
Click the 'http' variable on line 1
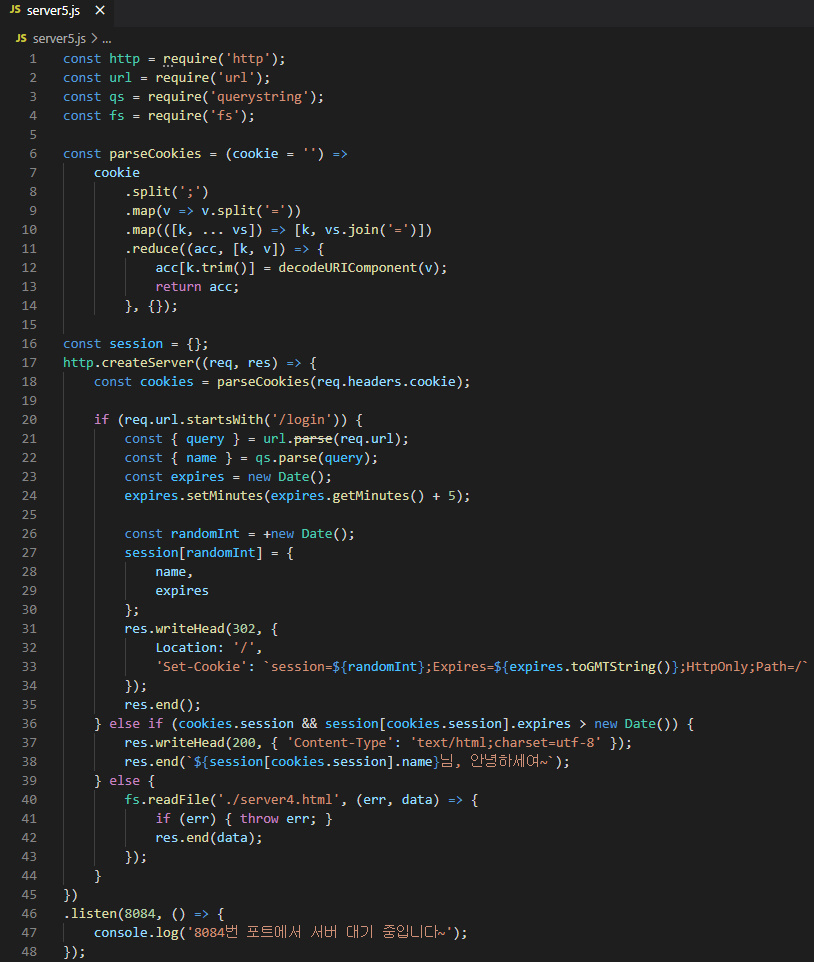[x=125, y=59]
